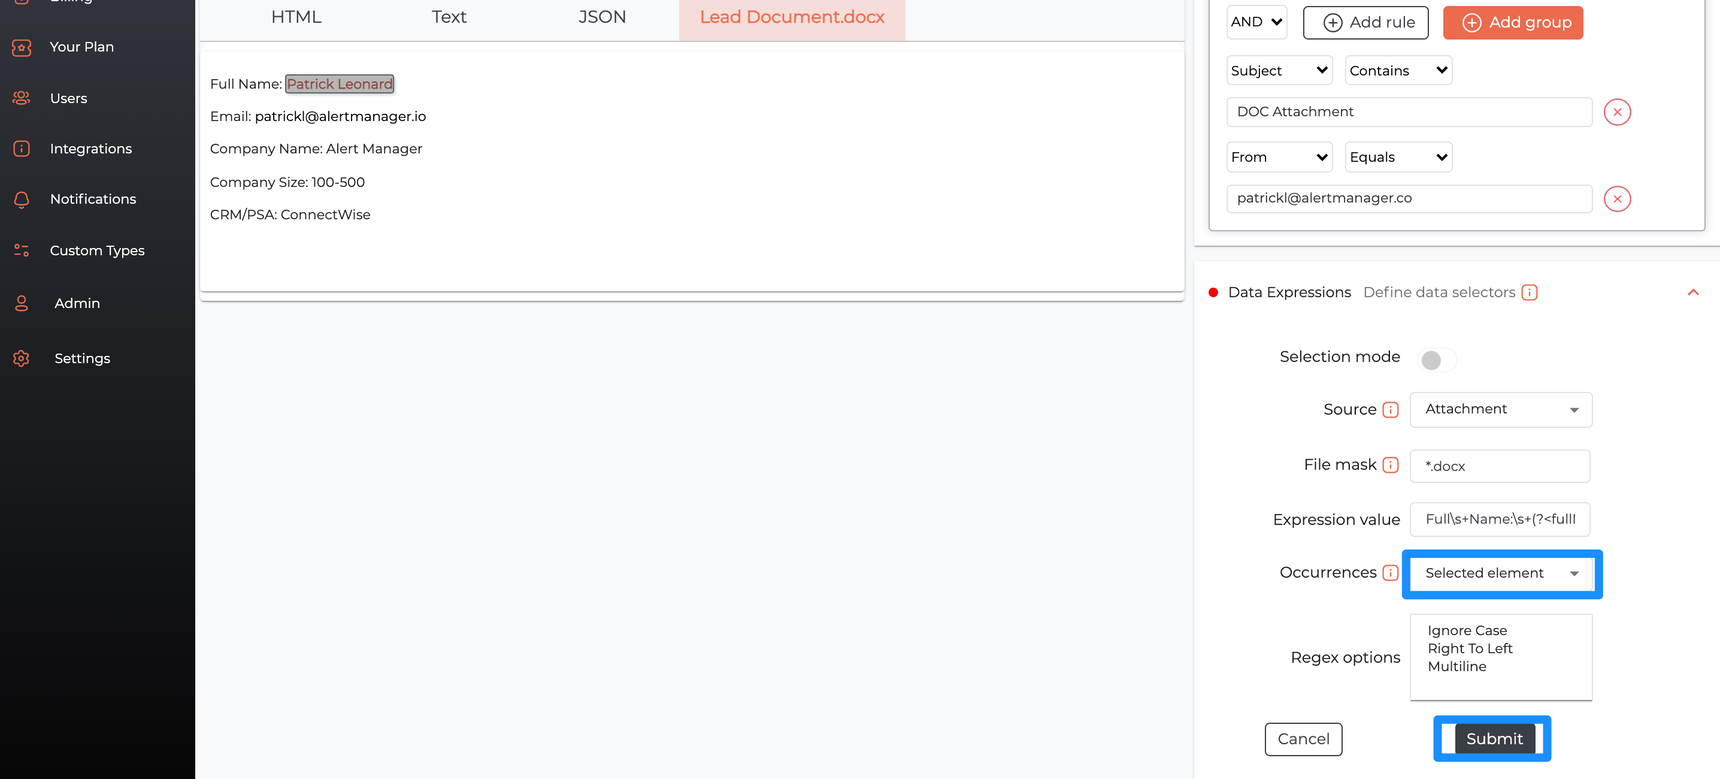Open the From field dropdown
The image size is (1720, 779).
[x=1279, y=157]
